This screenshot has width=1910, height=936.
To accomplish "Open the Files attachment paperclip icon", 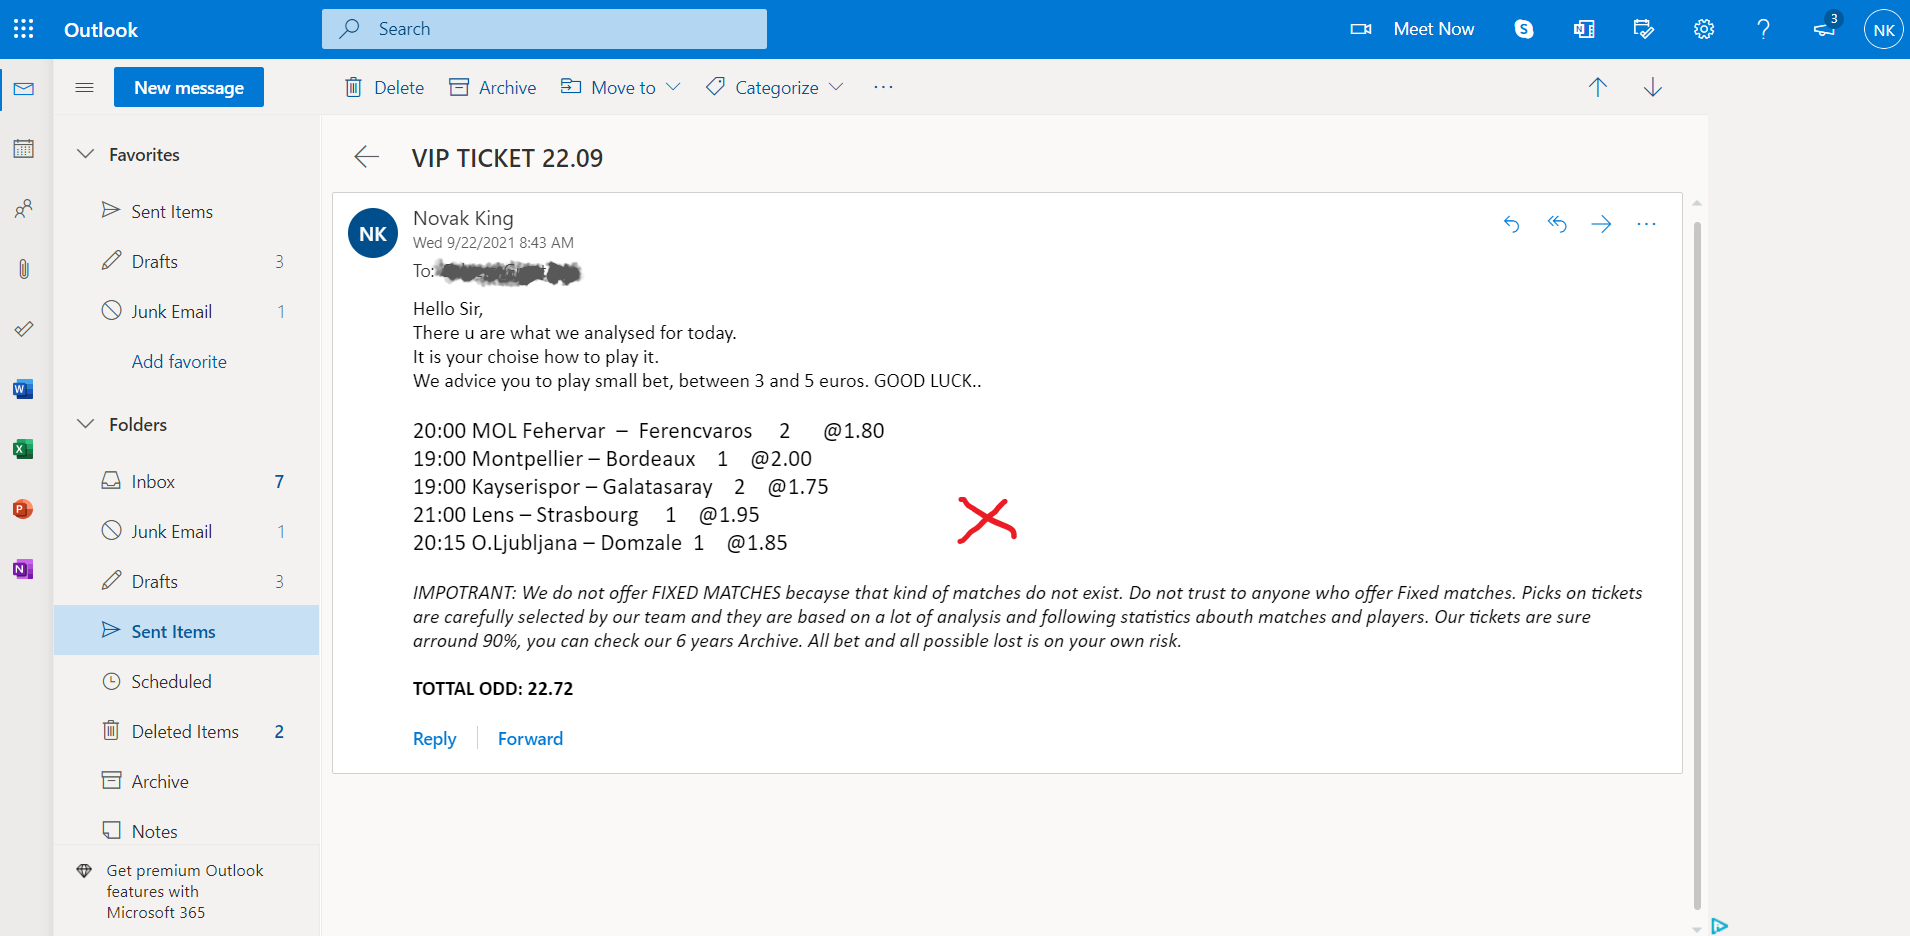I will (x=24, y=269).
